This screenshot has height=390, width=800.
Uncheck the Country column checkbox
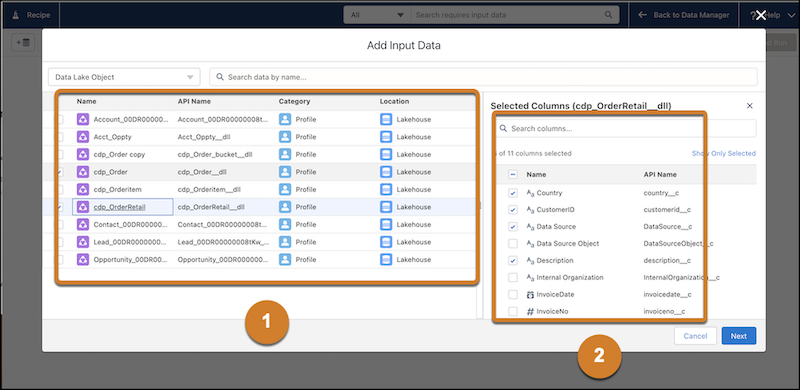(x=513, y=193)
